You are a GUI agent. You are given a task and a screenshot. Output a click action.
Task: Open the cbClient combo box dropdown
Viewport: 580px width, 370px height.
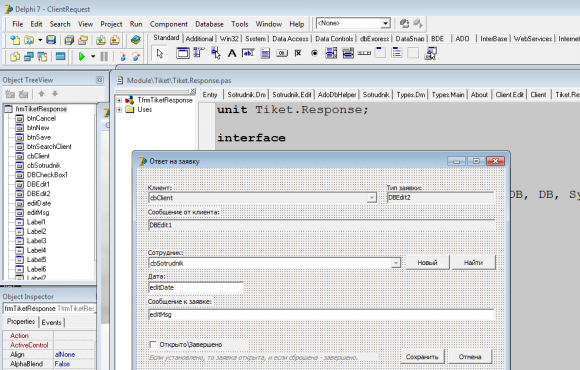pos(371,198)
